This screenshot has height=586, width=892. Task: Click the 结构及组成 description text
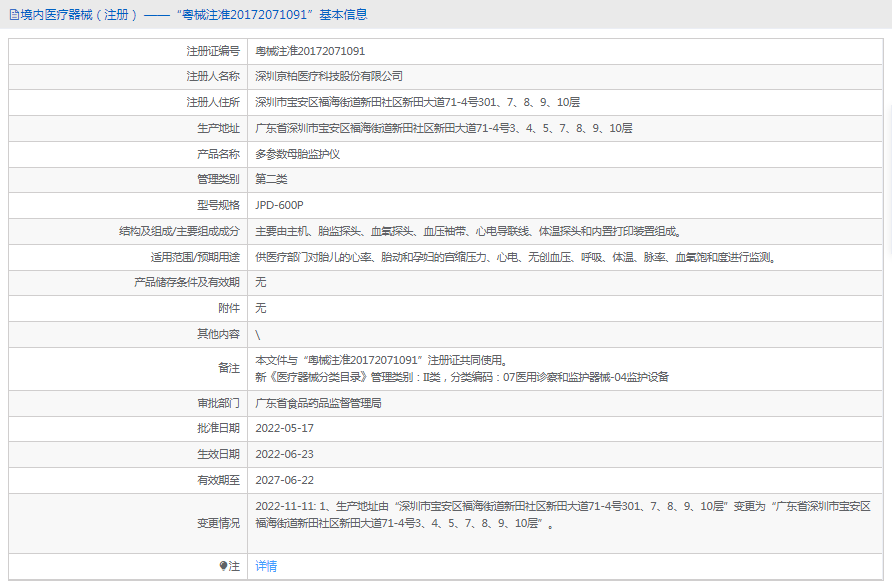tap(469, 232)
